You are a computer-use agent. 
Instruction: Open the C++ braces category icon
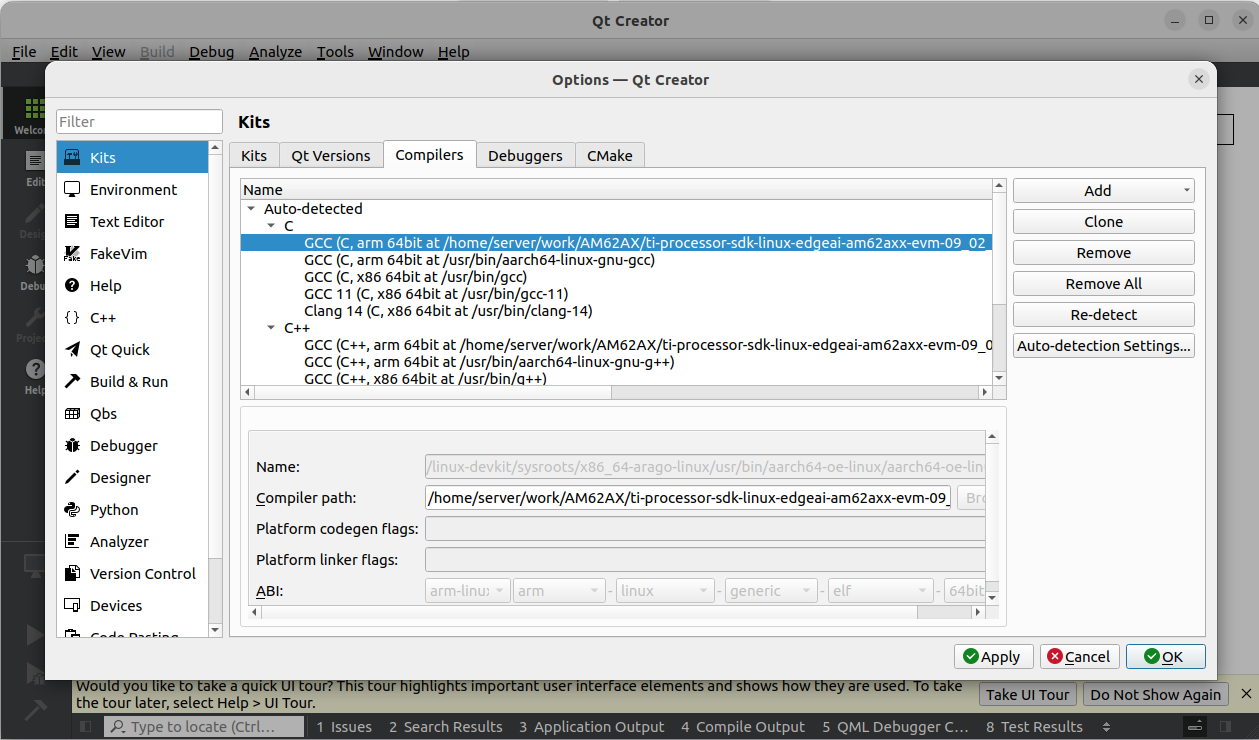[72, 318]
